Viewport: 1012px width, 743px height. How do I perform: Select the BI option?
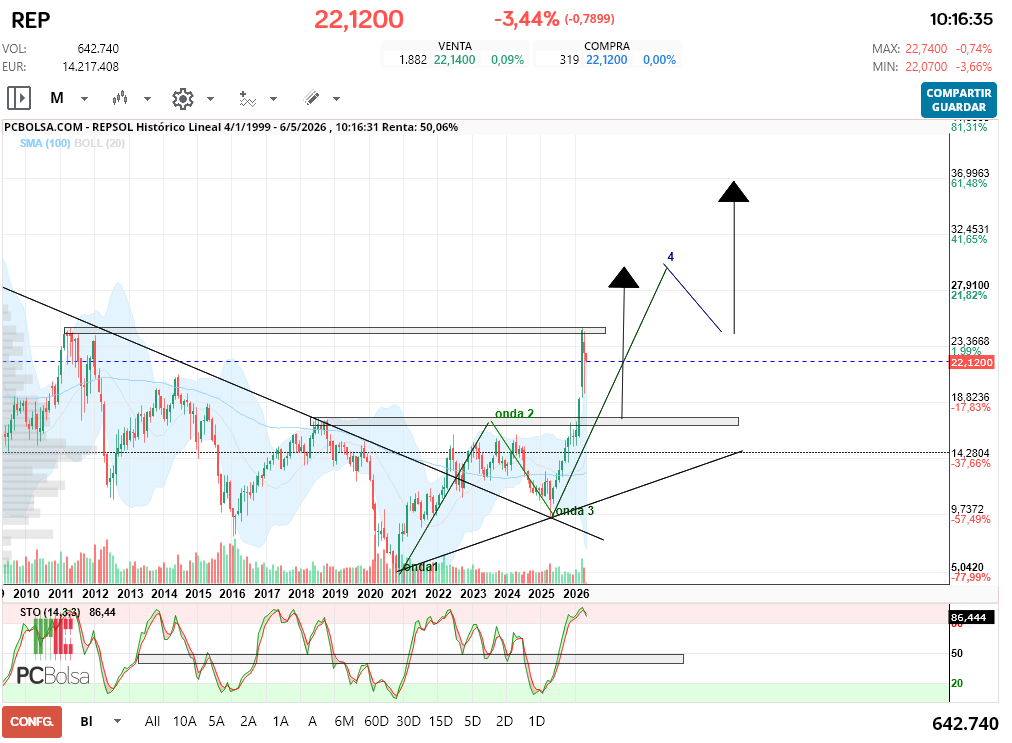[86, 721]
